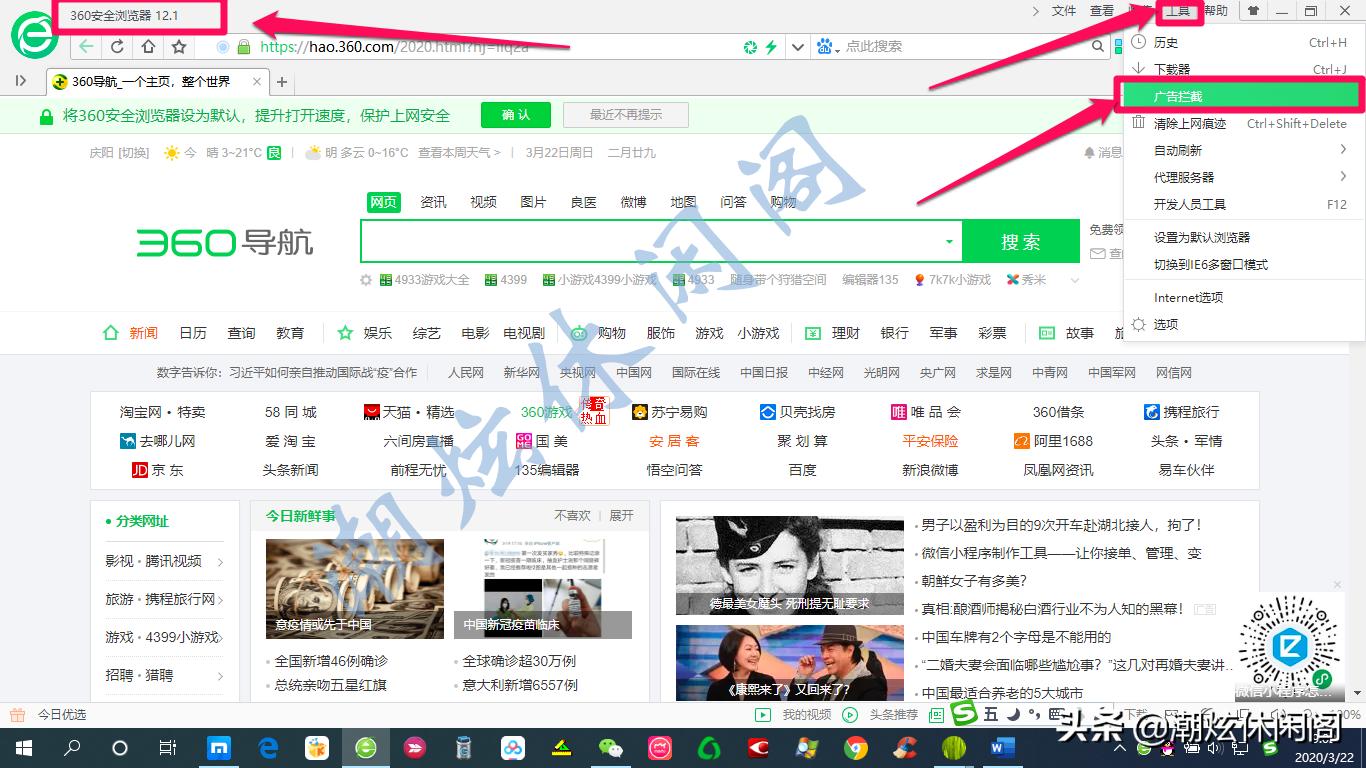
Task: Open homepage via the home icon
Action: coord(148,46)
